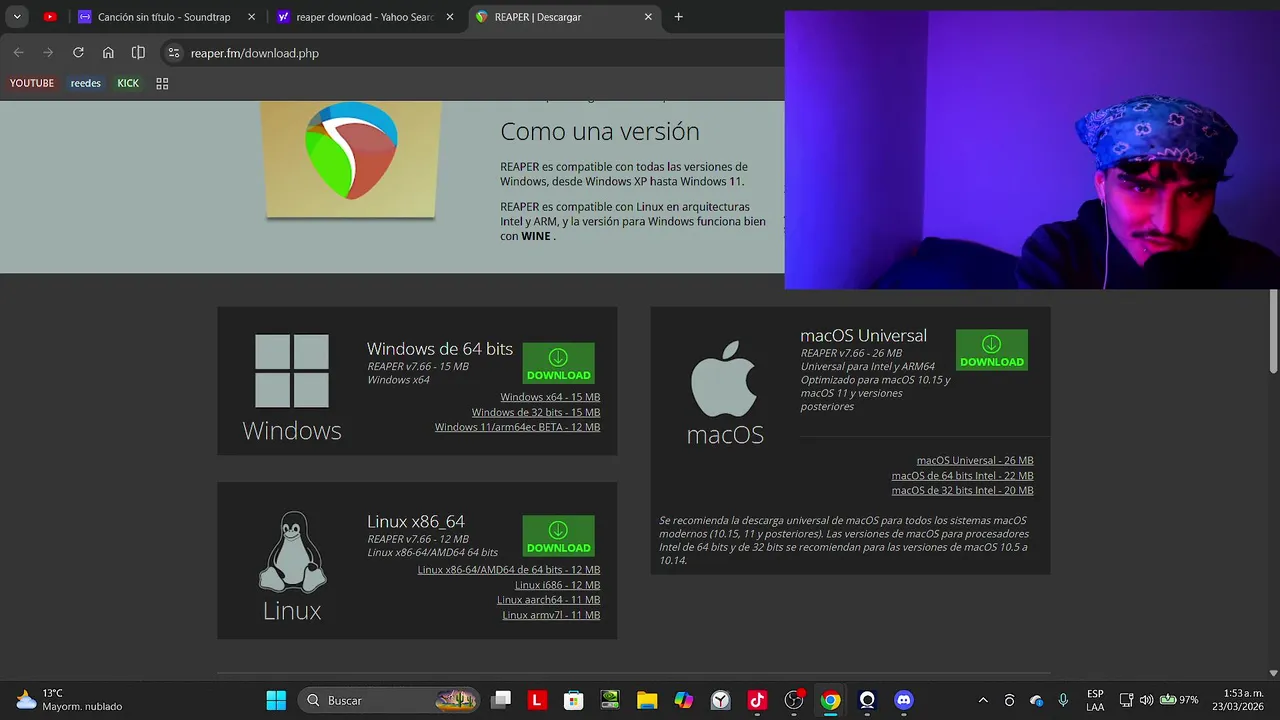Open Microsoft Store from taskbar
Viewport: 1280px width, 720px height.
point(573,700)
